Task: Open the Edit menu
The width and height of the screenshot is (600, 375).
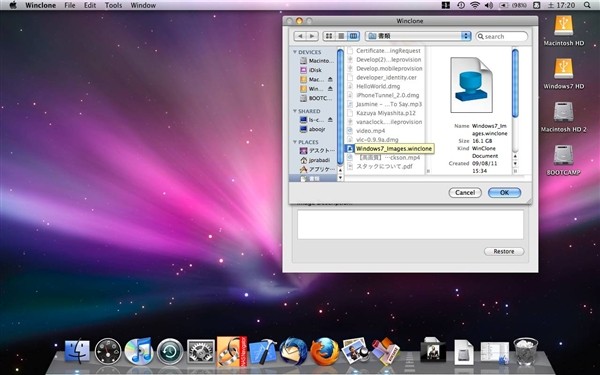Action: 90,5
